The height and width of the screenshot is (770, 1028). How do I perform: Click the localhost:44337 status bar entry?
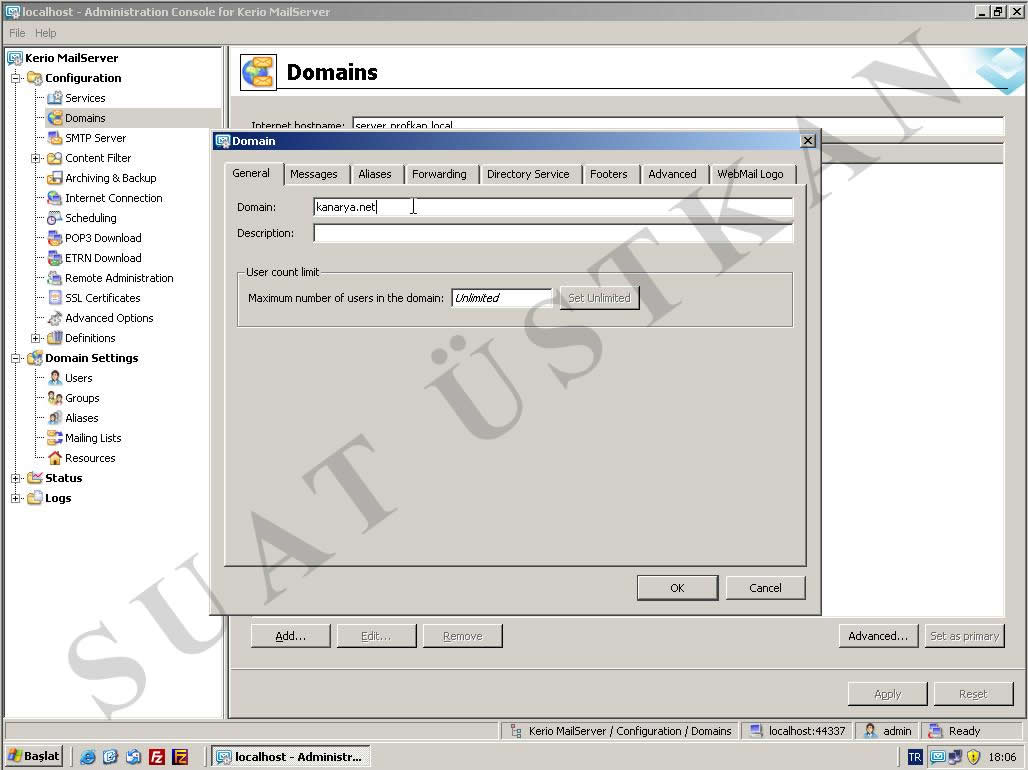[799, 731]
